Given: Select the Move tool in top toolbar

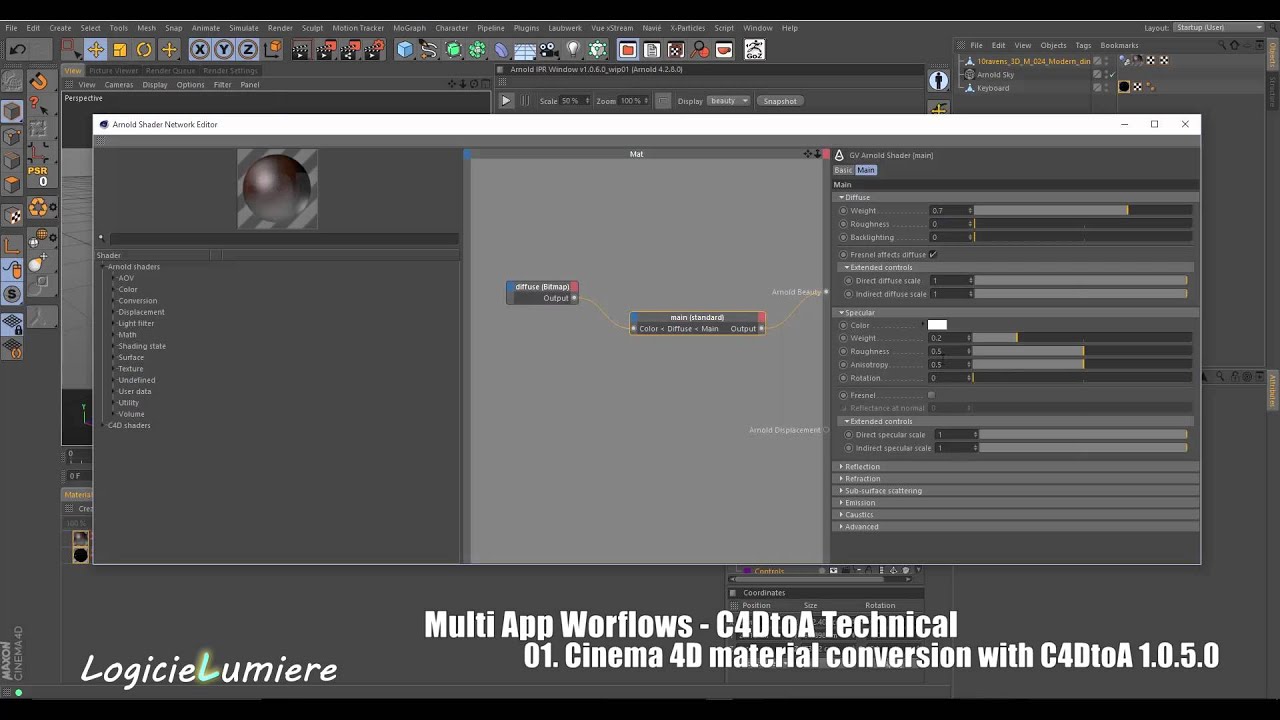Looking at the screenshot, I should (x=95, y=49).
